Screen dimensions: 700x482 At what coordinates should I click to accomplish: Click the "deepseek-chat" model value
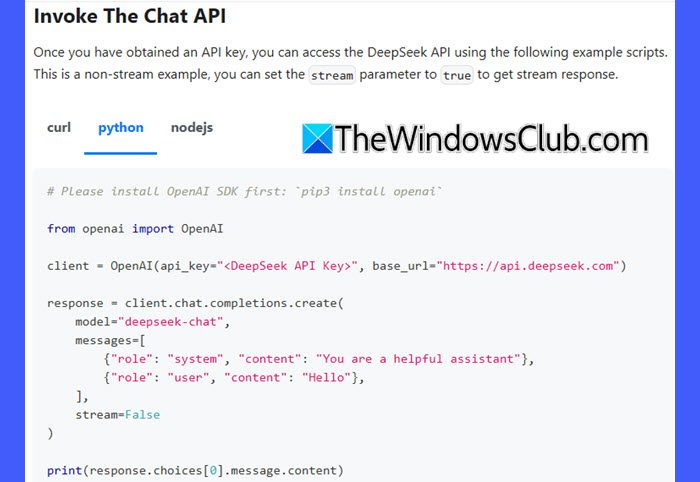170,322
